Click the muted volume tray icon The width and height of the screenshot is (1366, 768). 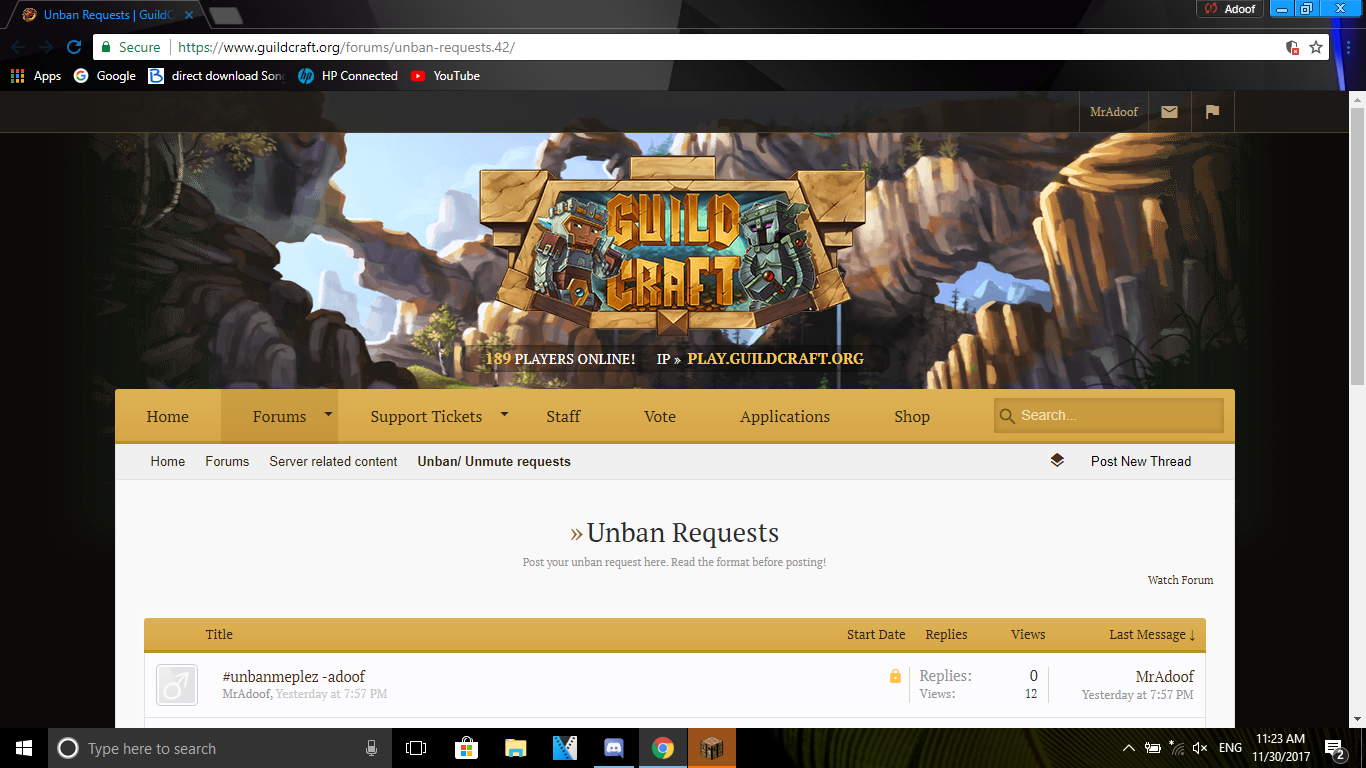coord(1200,748)
